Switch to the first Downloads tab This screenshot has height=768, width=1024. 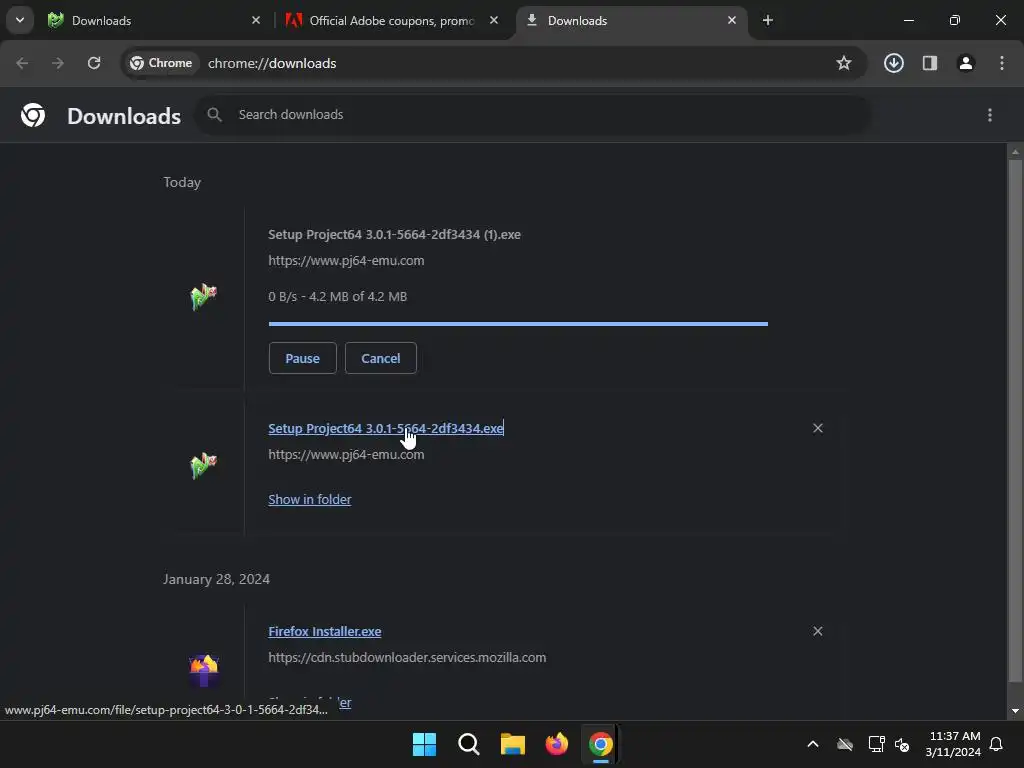point(154,20)
